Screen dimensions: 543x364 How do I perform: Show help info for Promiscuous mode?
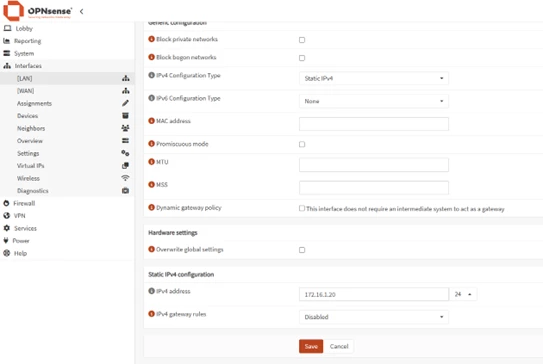click(x=151, y=144)
